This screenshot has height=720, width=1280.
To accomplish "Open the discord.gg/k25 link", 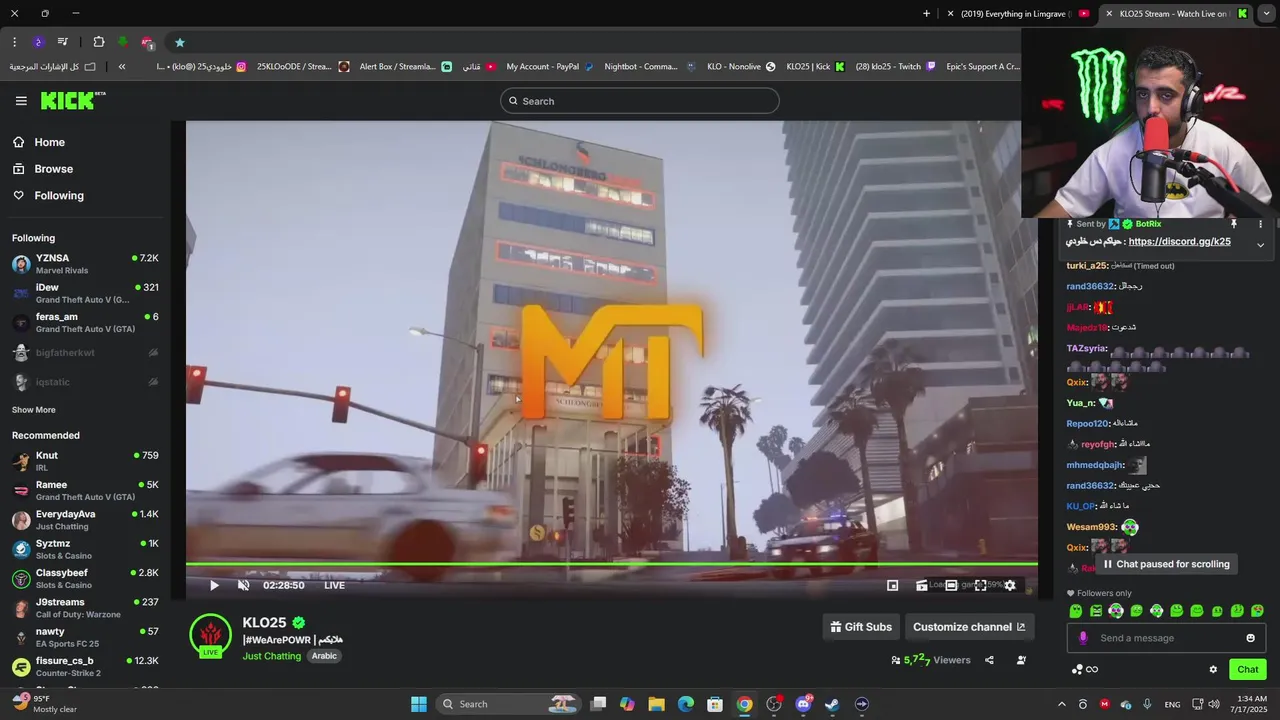I will click(x=1180, y=242).
